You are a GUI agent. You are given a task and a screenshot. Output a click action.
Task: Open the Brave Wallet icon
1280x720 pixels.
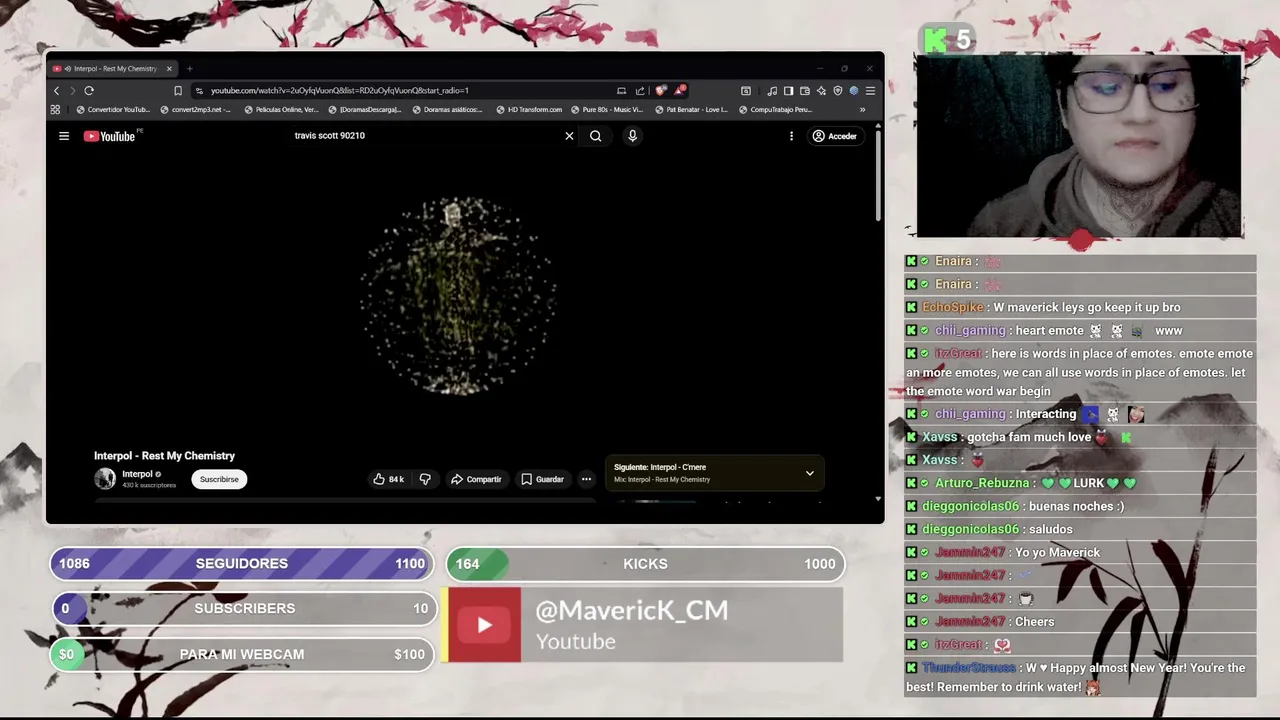pyautogui.click(x=805, y=91)
